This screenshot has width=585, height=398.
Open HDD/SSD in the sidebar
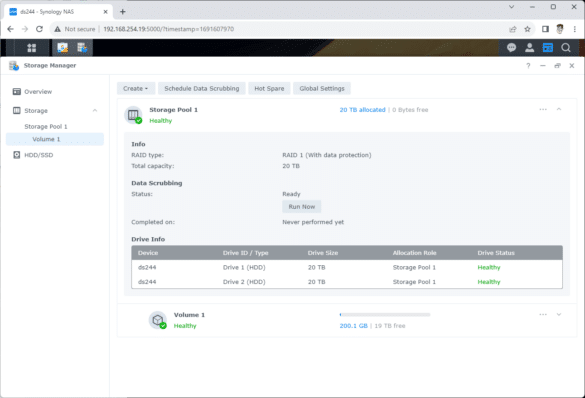tap(55, 155)
